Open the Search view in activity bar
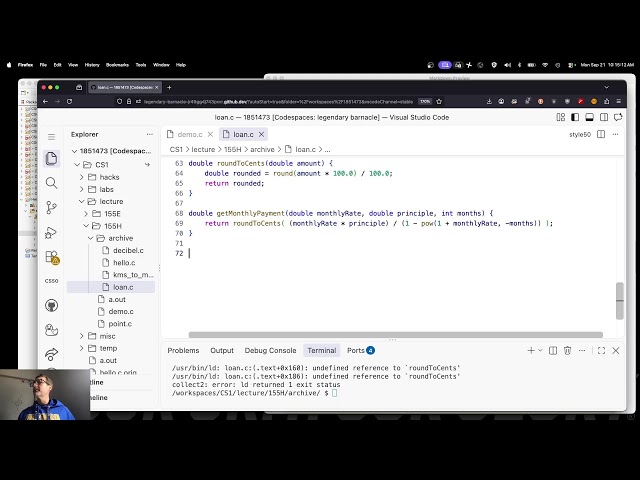 click(x=51, y=183)
